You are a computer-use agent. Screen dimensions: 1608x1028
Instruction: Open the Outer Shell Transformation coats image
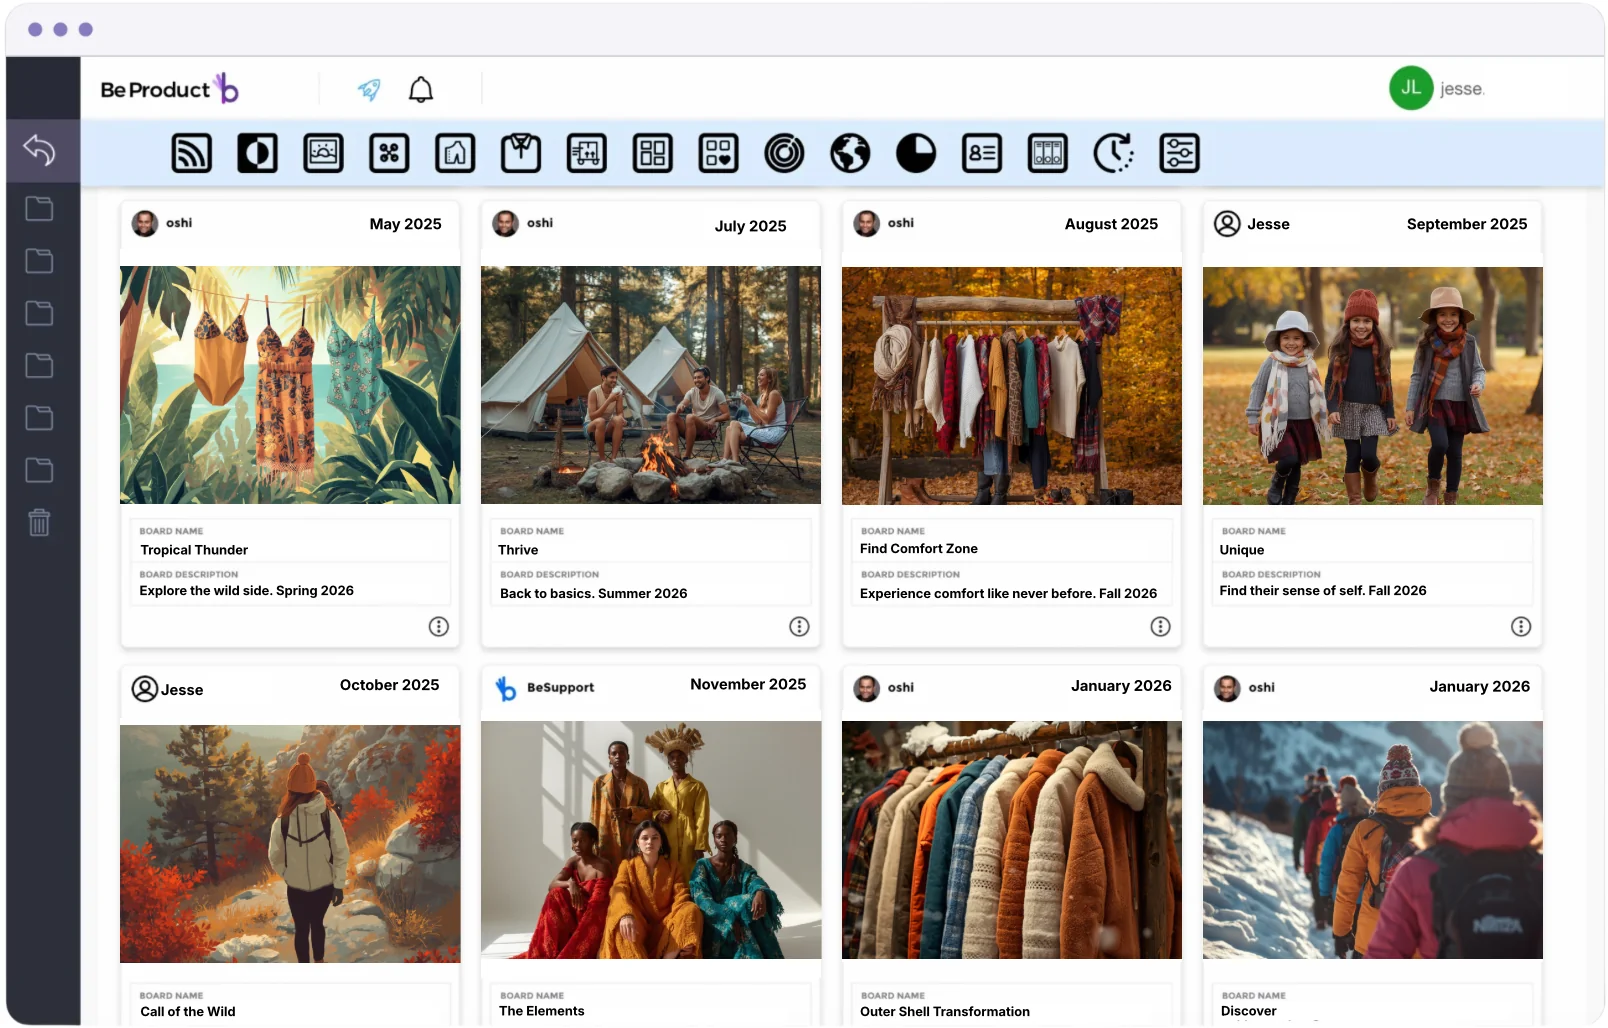point(1012,840)
